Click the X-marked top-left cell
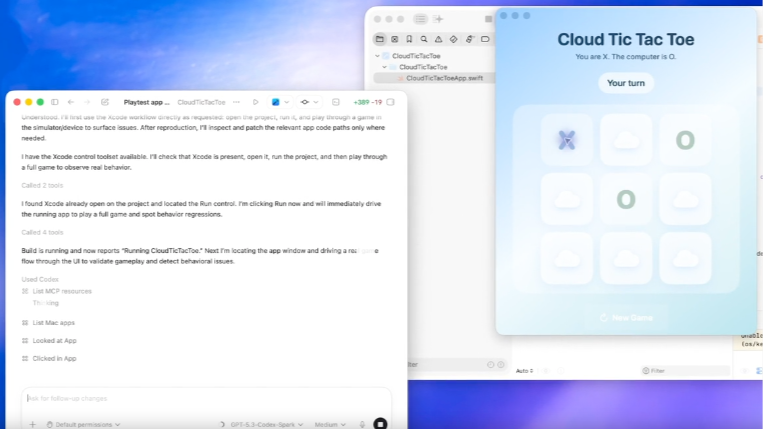 (x=567, y=140)
